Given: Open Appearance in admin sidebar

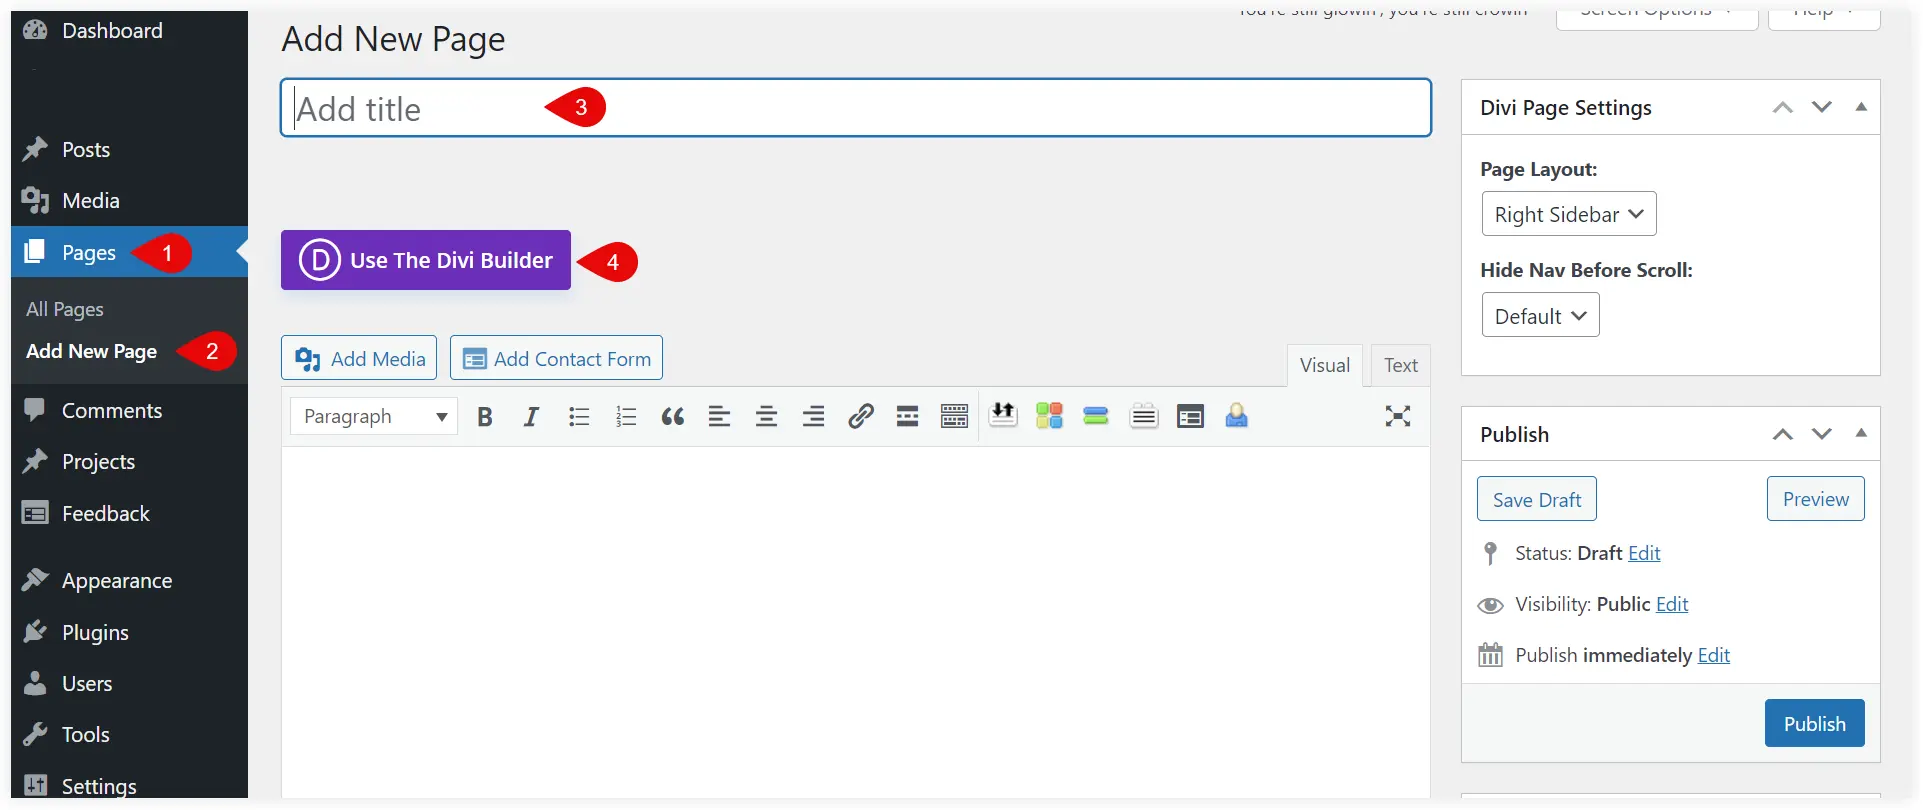Looking at the screenshot, I should [129, 581].
